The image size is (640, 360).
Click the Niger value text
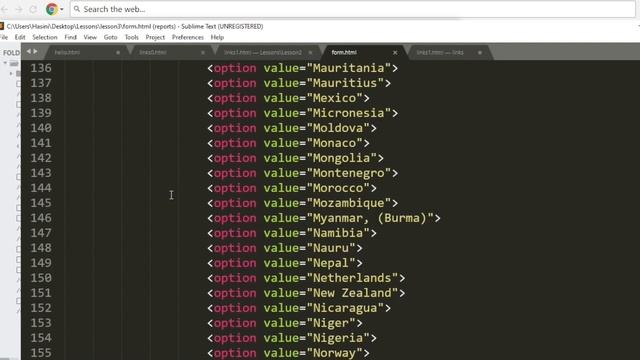pos(331,323)
